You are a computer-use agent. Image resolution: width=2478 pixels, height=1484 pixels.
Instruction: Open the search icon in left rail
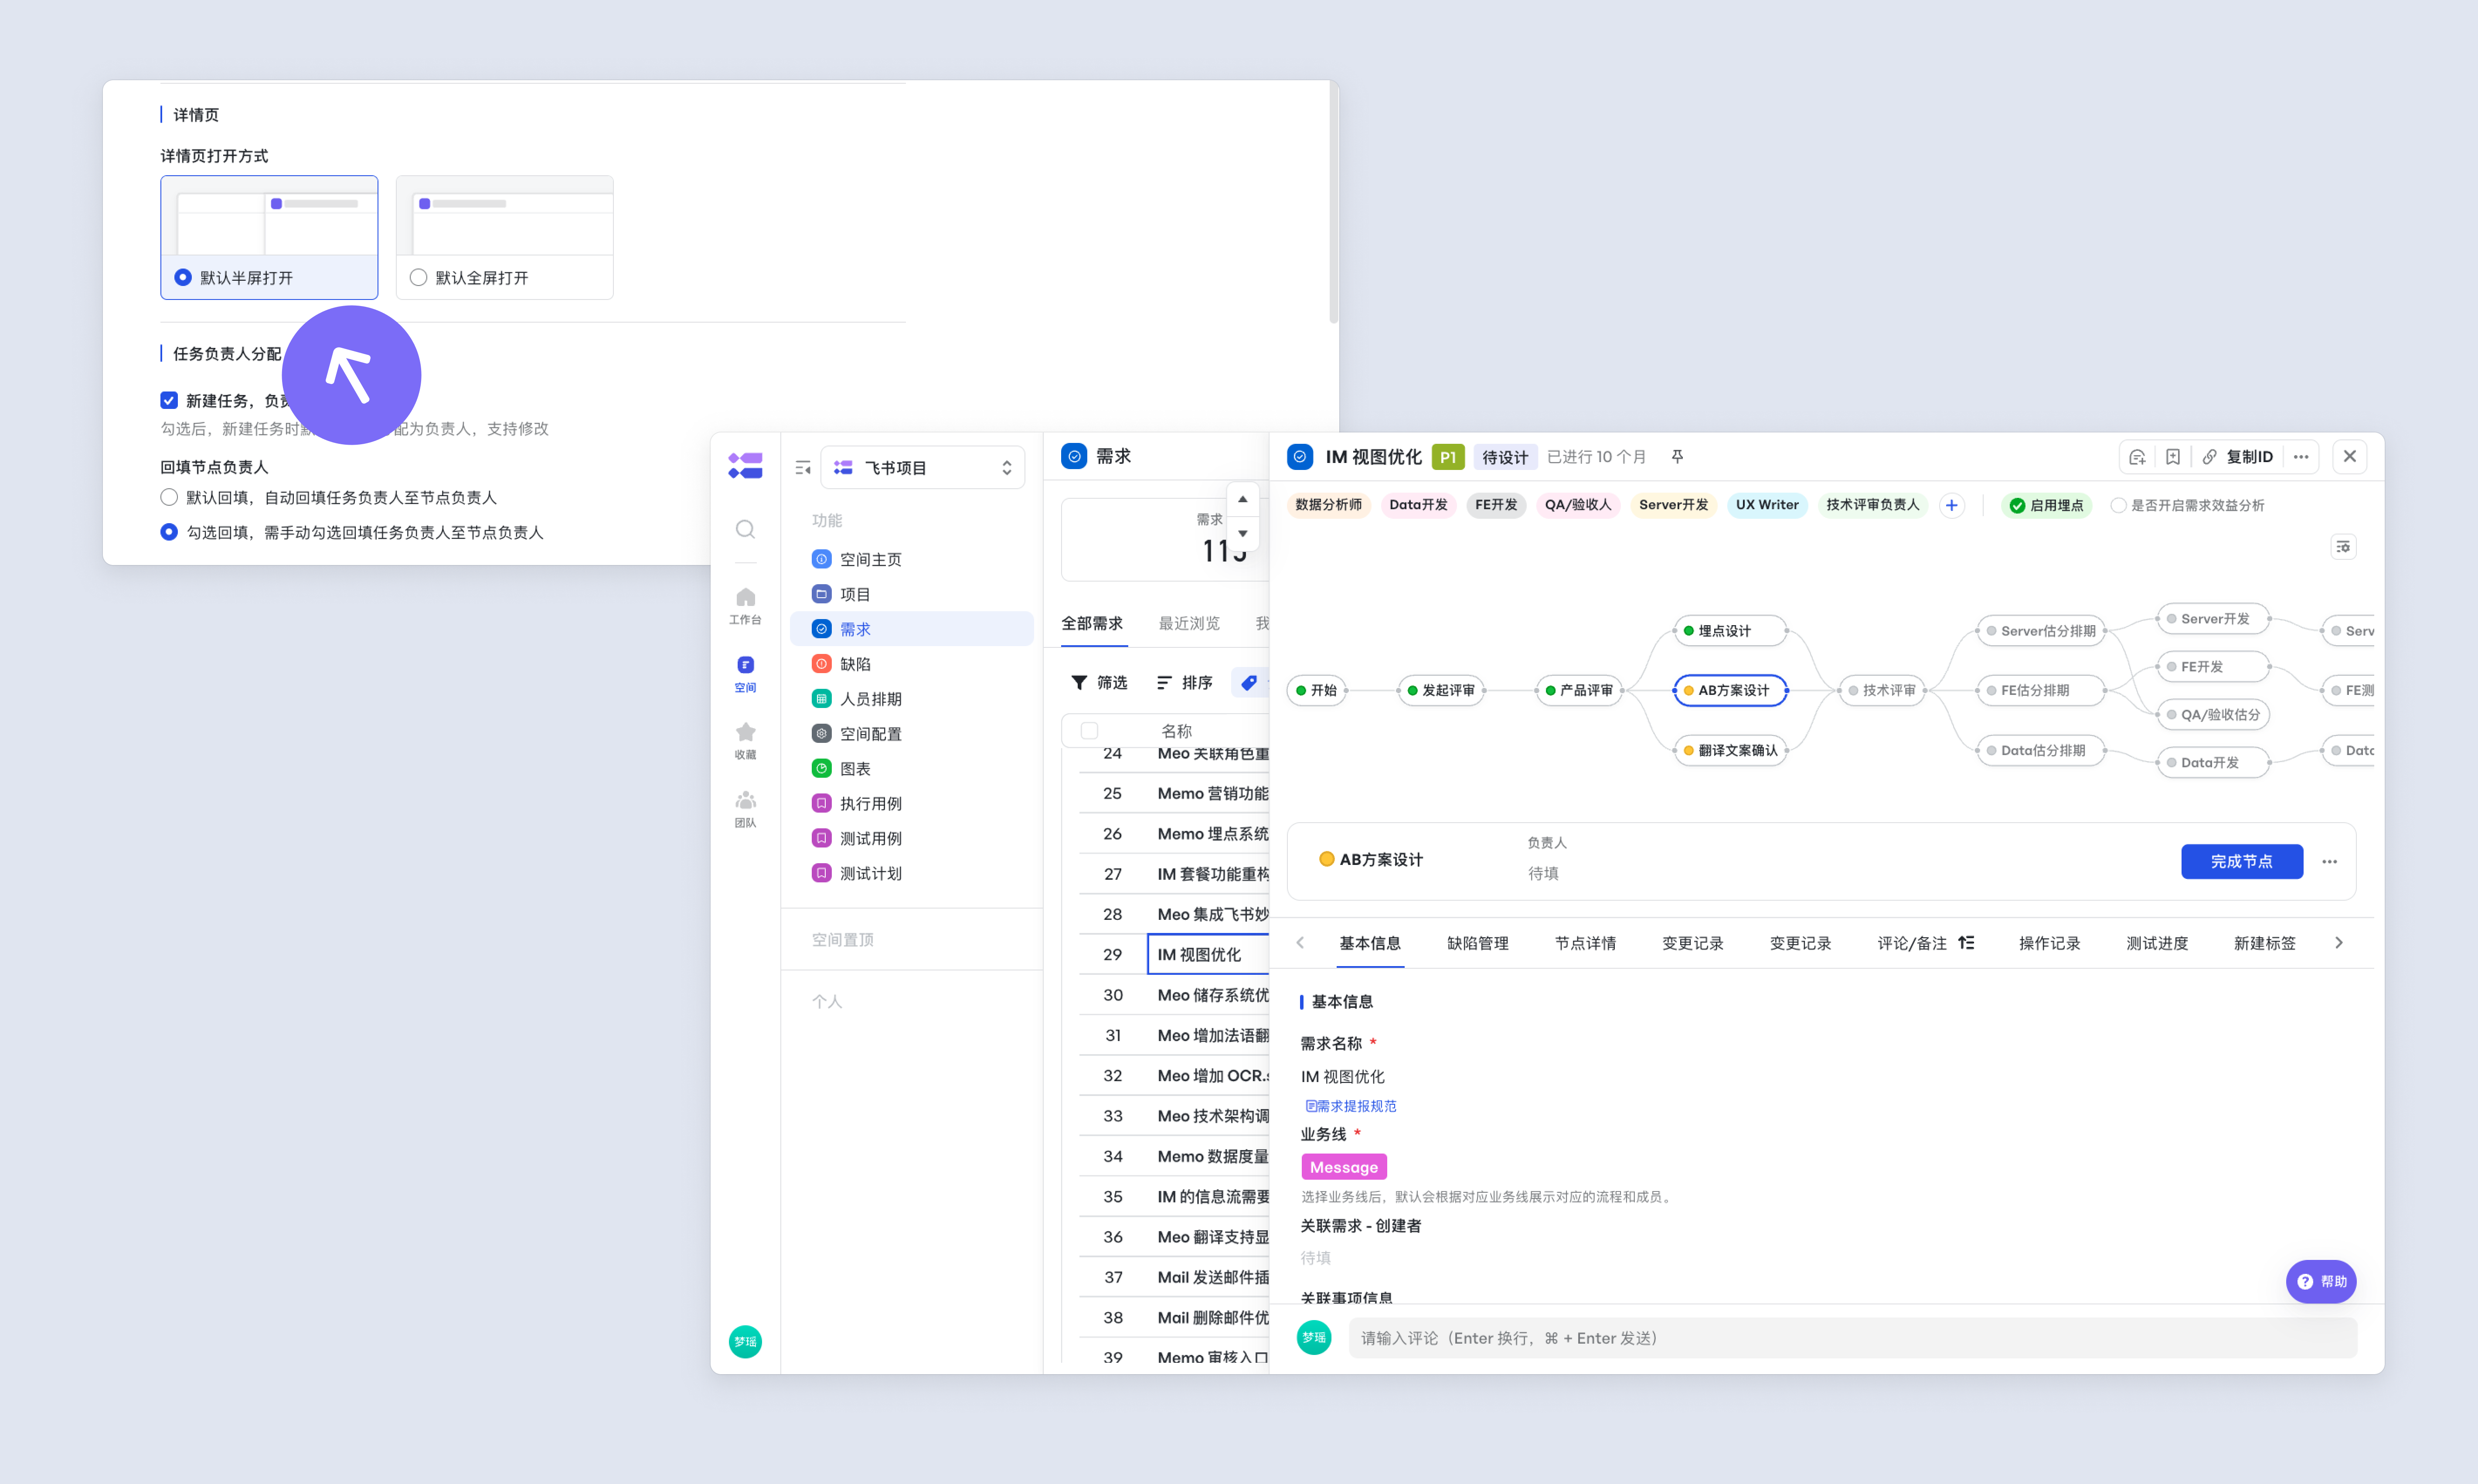[x=745, y=529]
